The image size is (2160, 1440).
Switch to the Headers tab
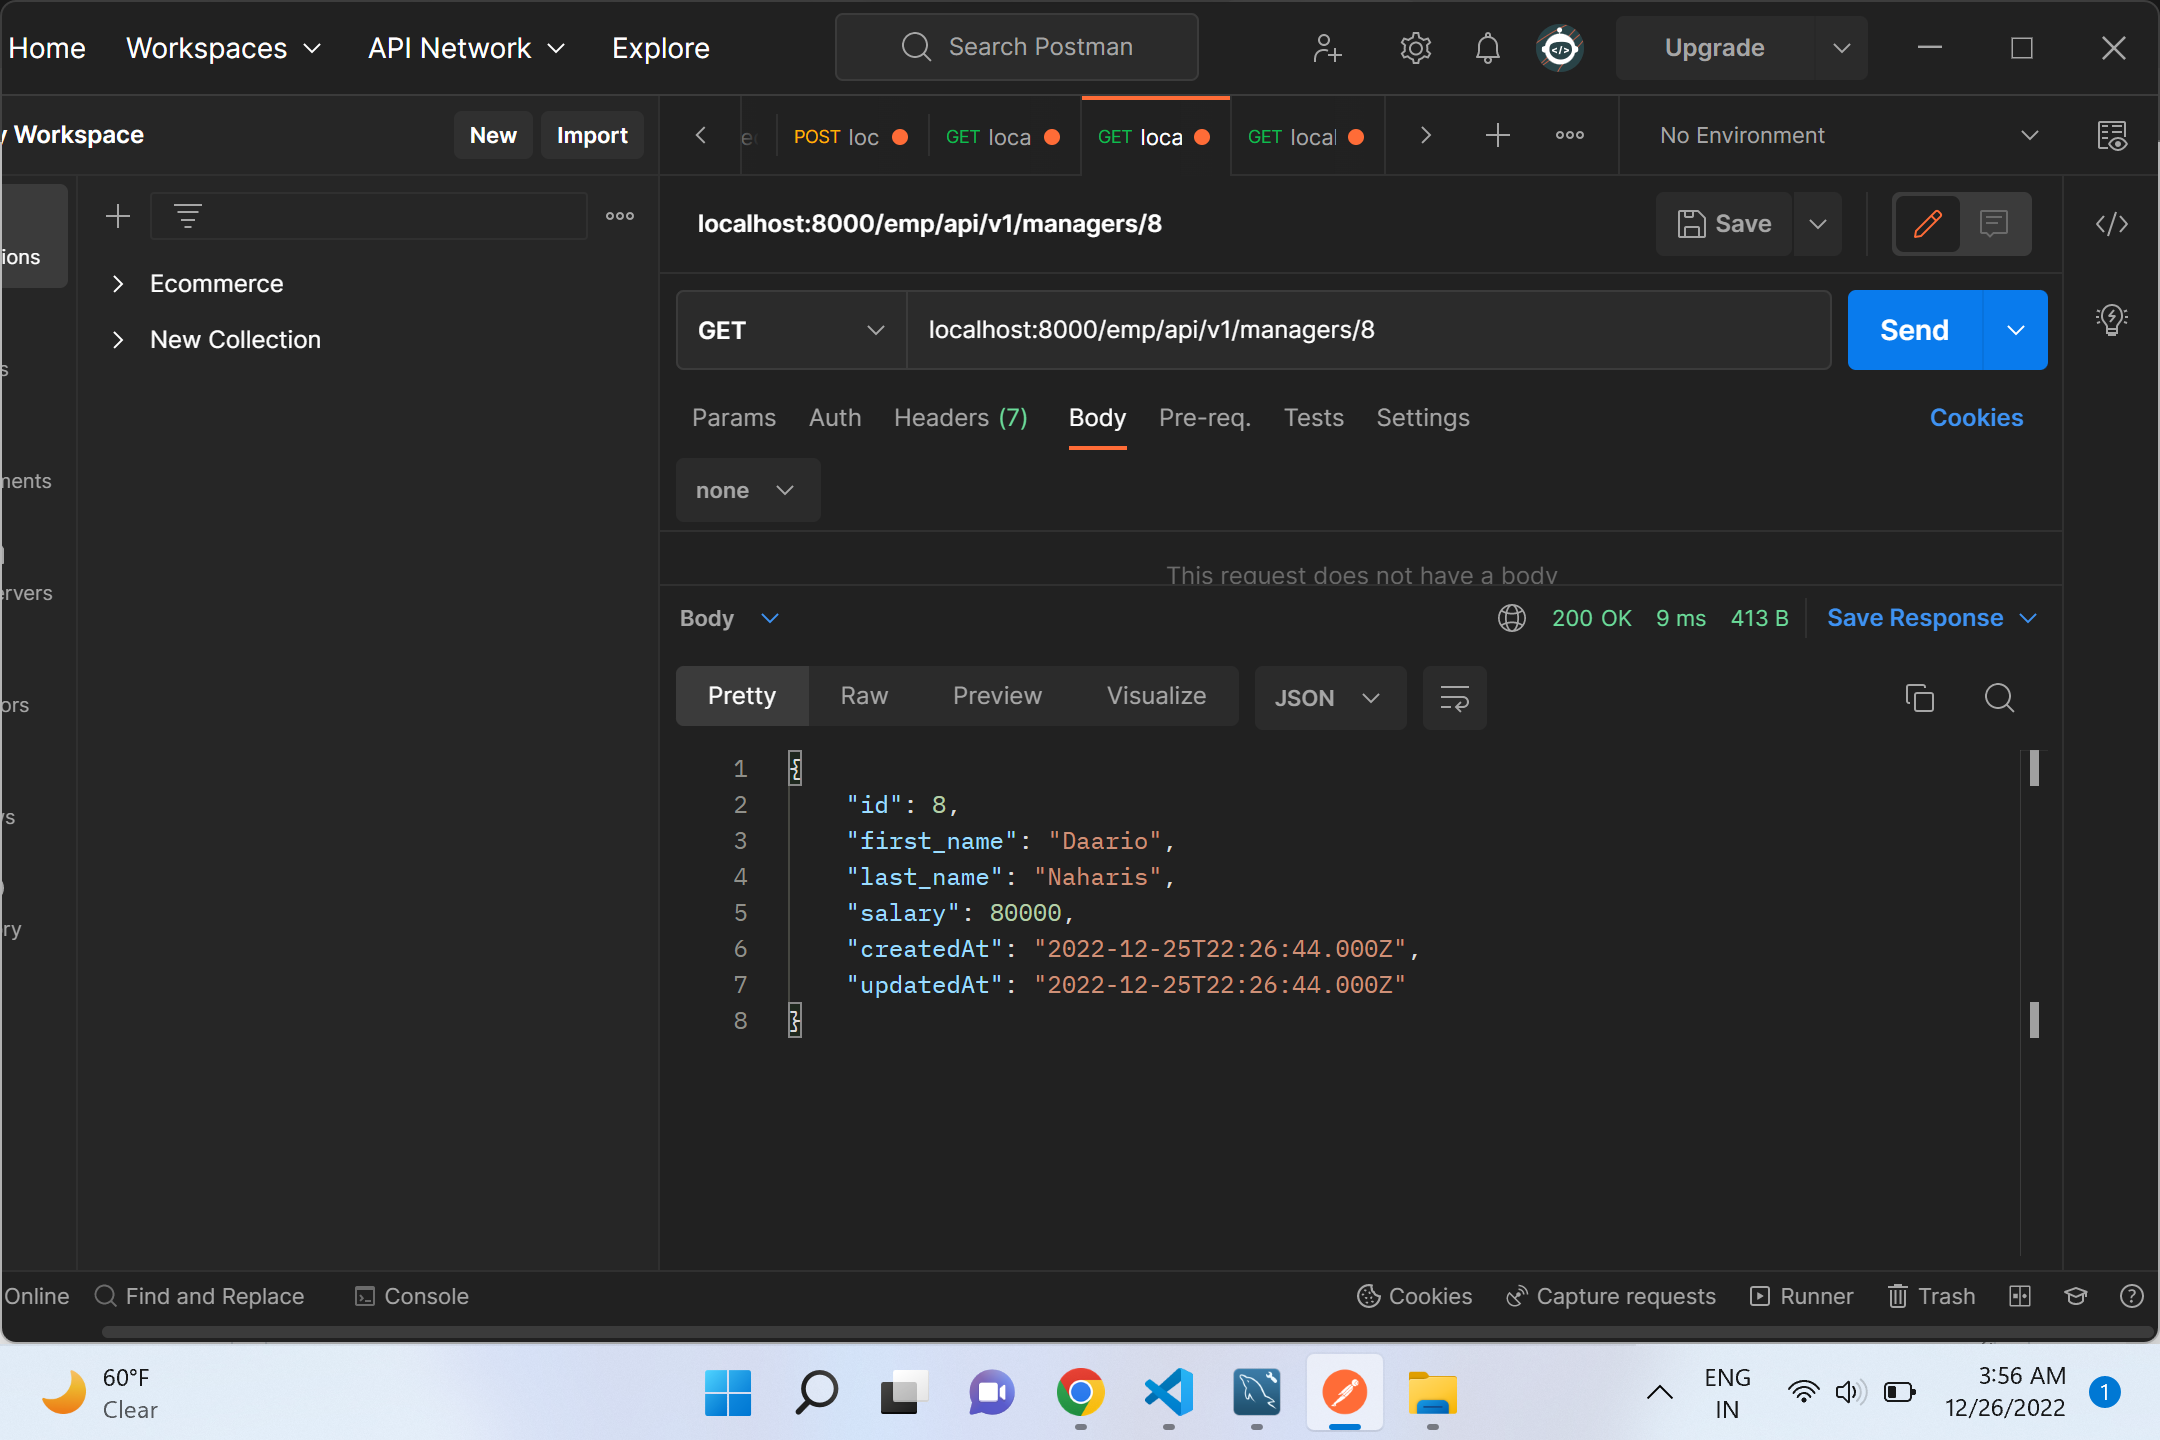[x=960, y=417]
